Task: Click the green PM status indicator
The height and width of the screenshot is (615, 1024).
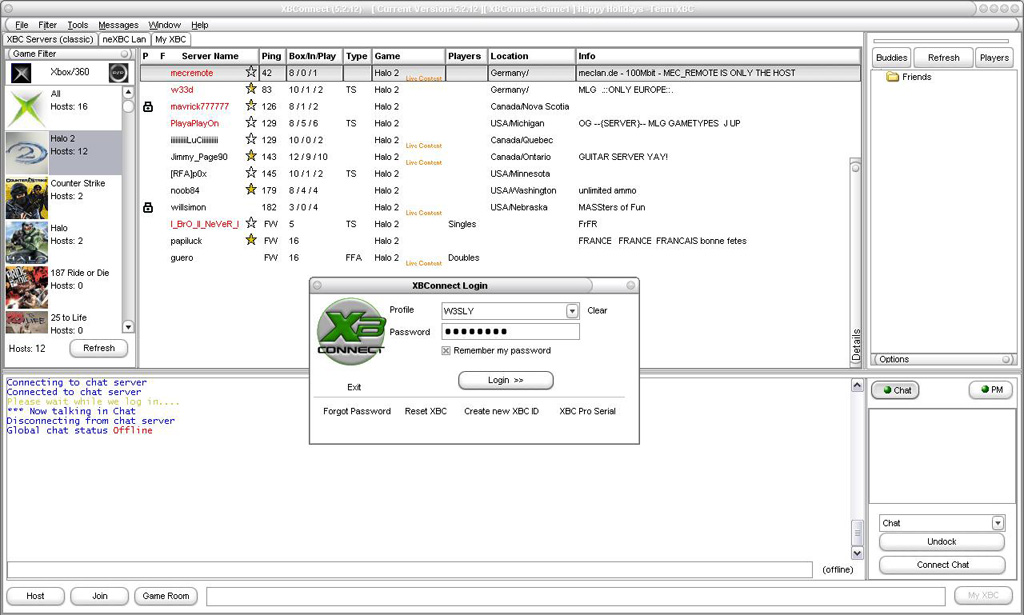Action: click(985, 389)
